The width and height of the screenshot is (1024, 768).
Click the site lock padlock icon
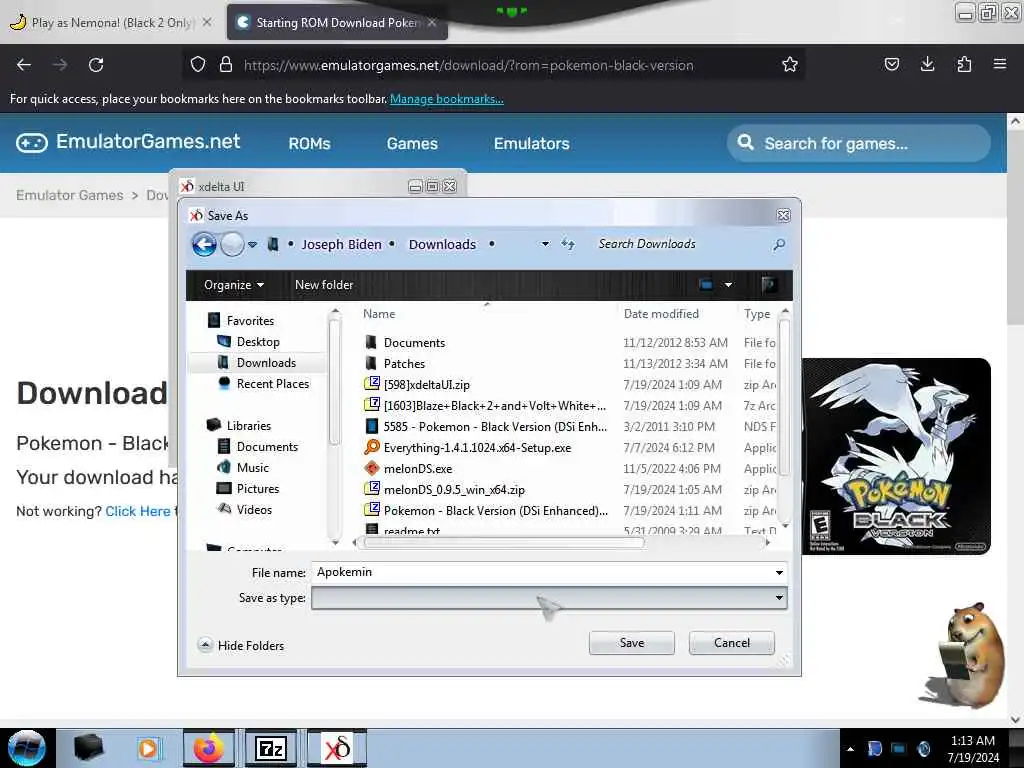(x=226, y=65)
